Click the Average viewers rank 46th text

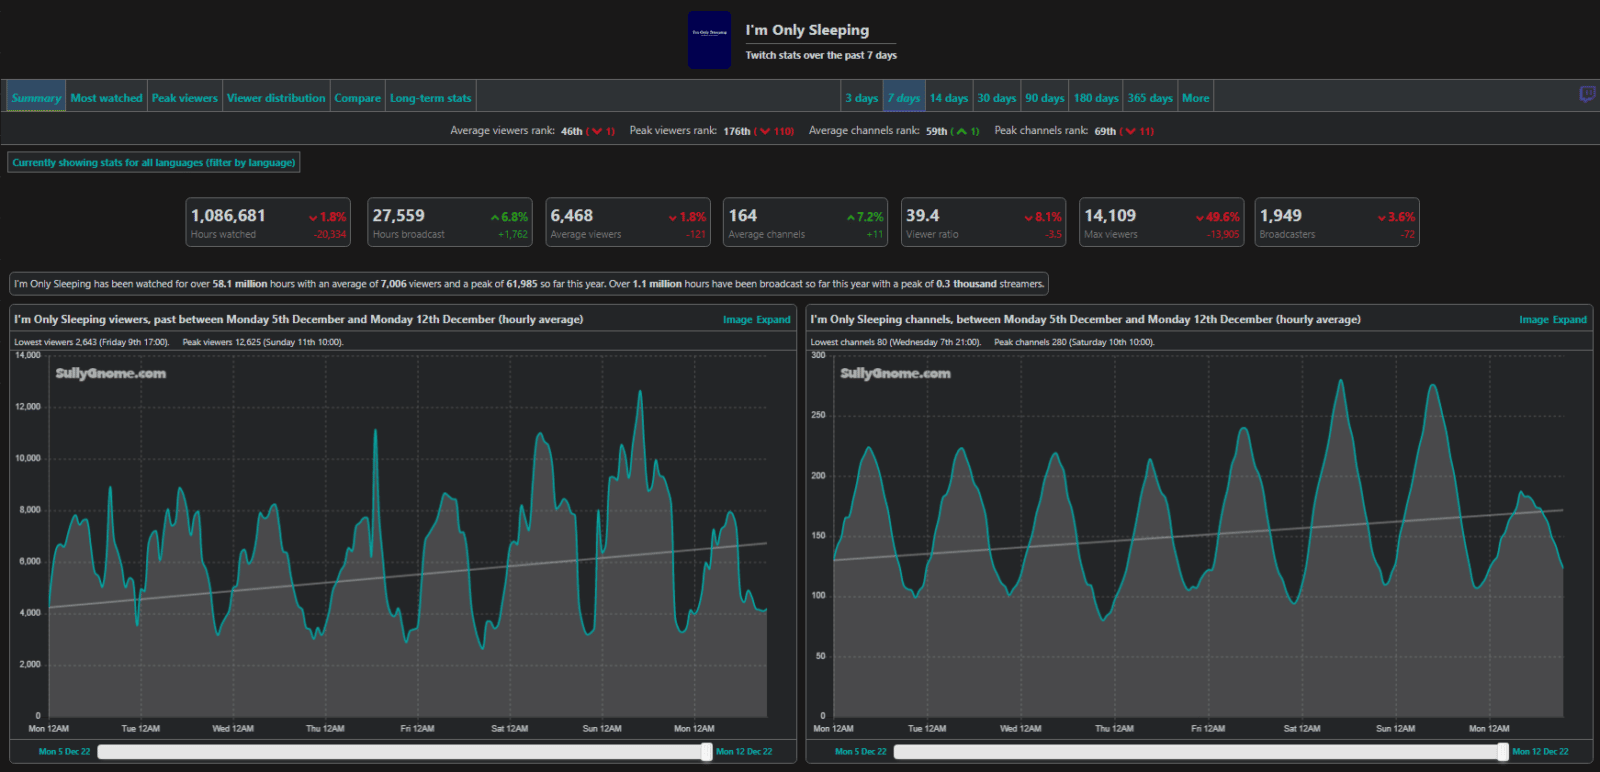(532, 131)
